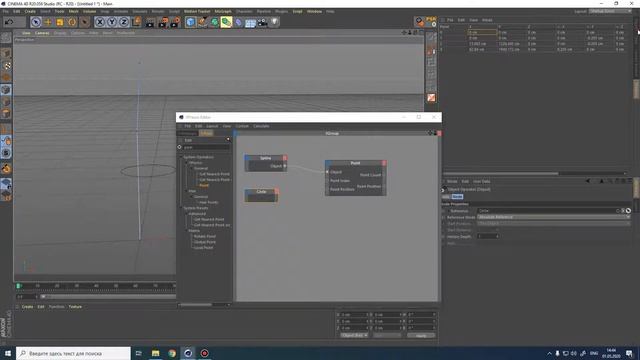The width and height of the screenshot is (640, 360).
Task: Open MoGraph menu in main menu bar
Action: tap(223, 11)
